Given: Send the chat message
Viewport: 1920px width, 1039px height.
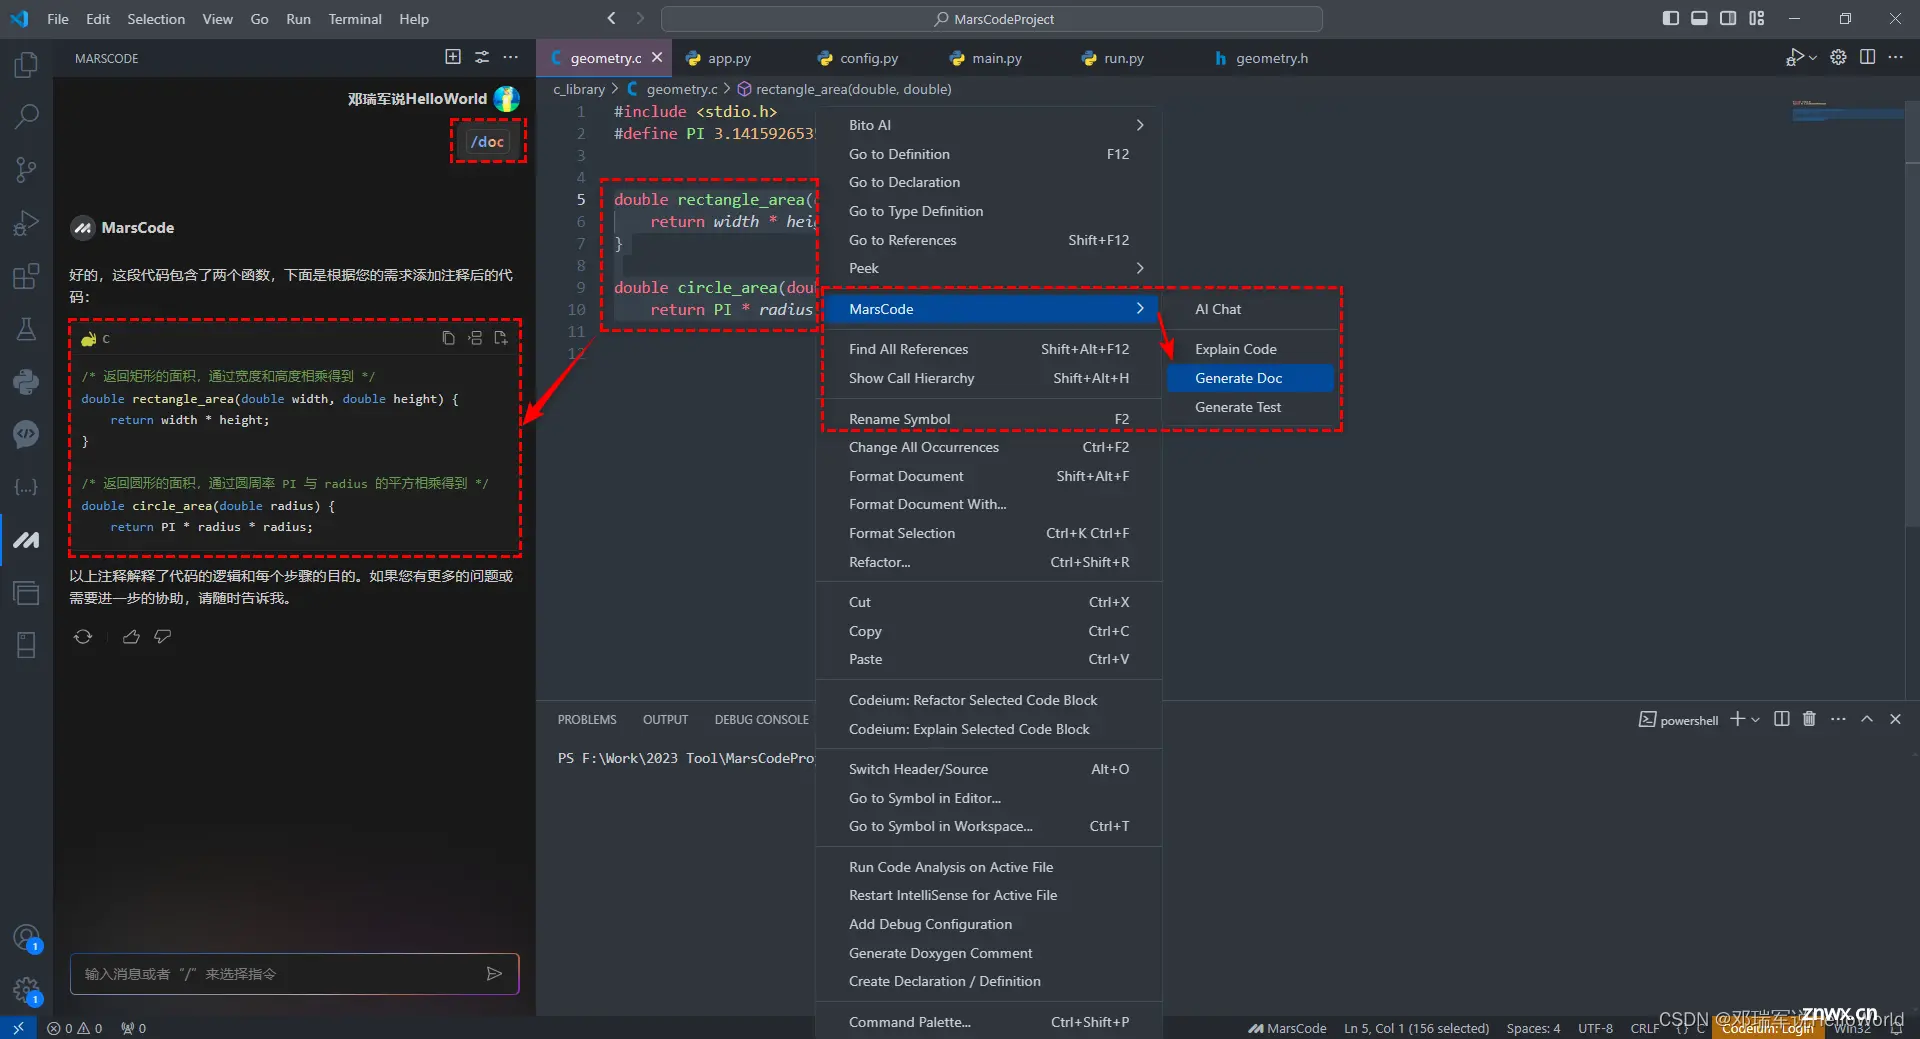Looking at the screenshot, I should (494, 974).
